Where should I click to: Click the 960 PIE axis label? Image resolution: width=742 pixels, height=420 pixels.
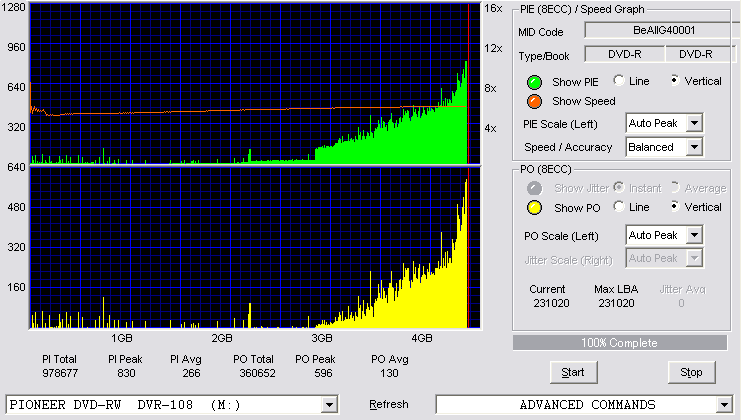coord(17,47)
